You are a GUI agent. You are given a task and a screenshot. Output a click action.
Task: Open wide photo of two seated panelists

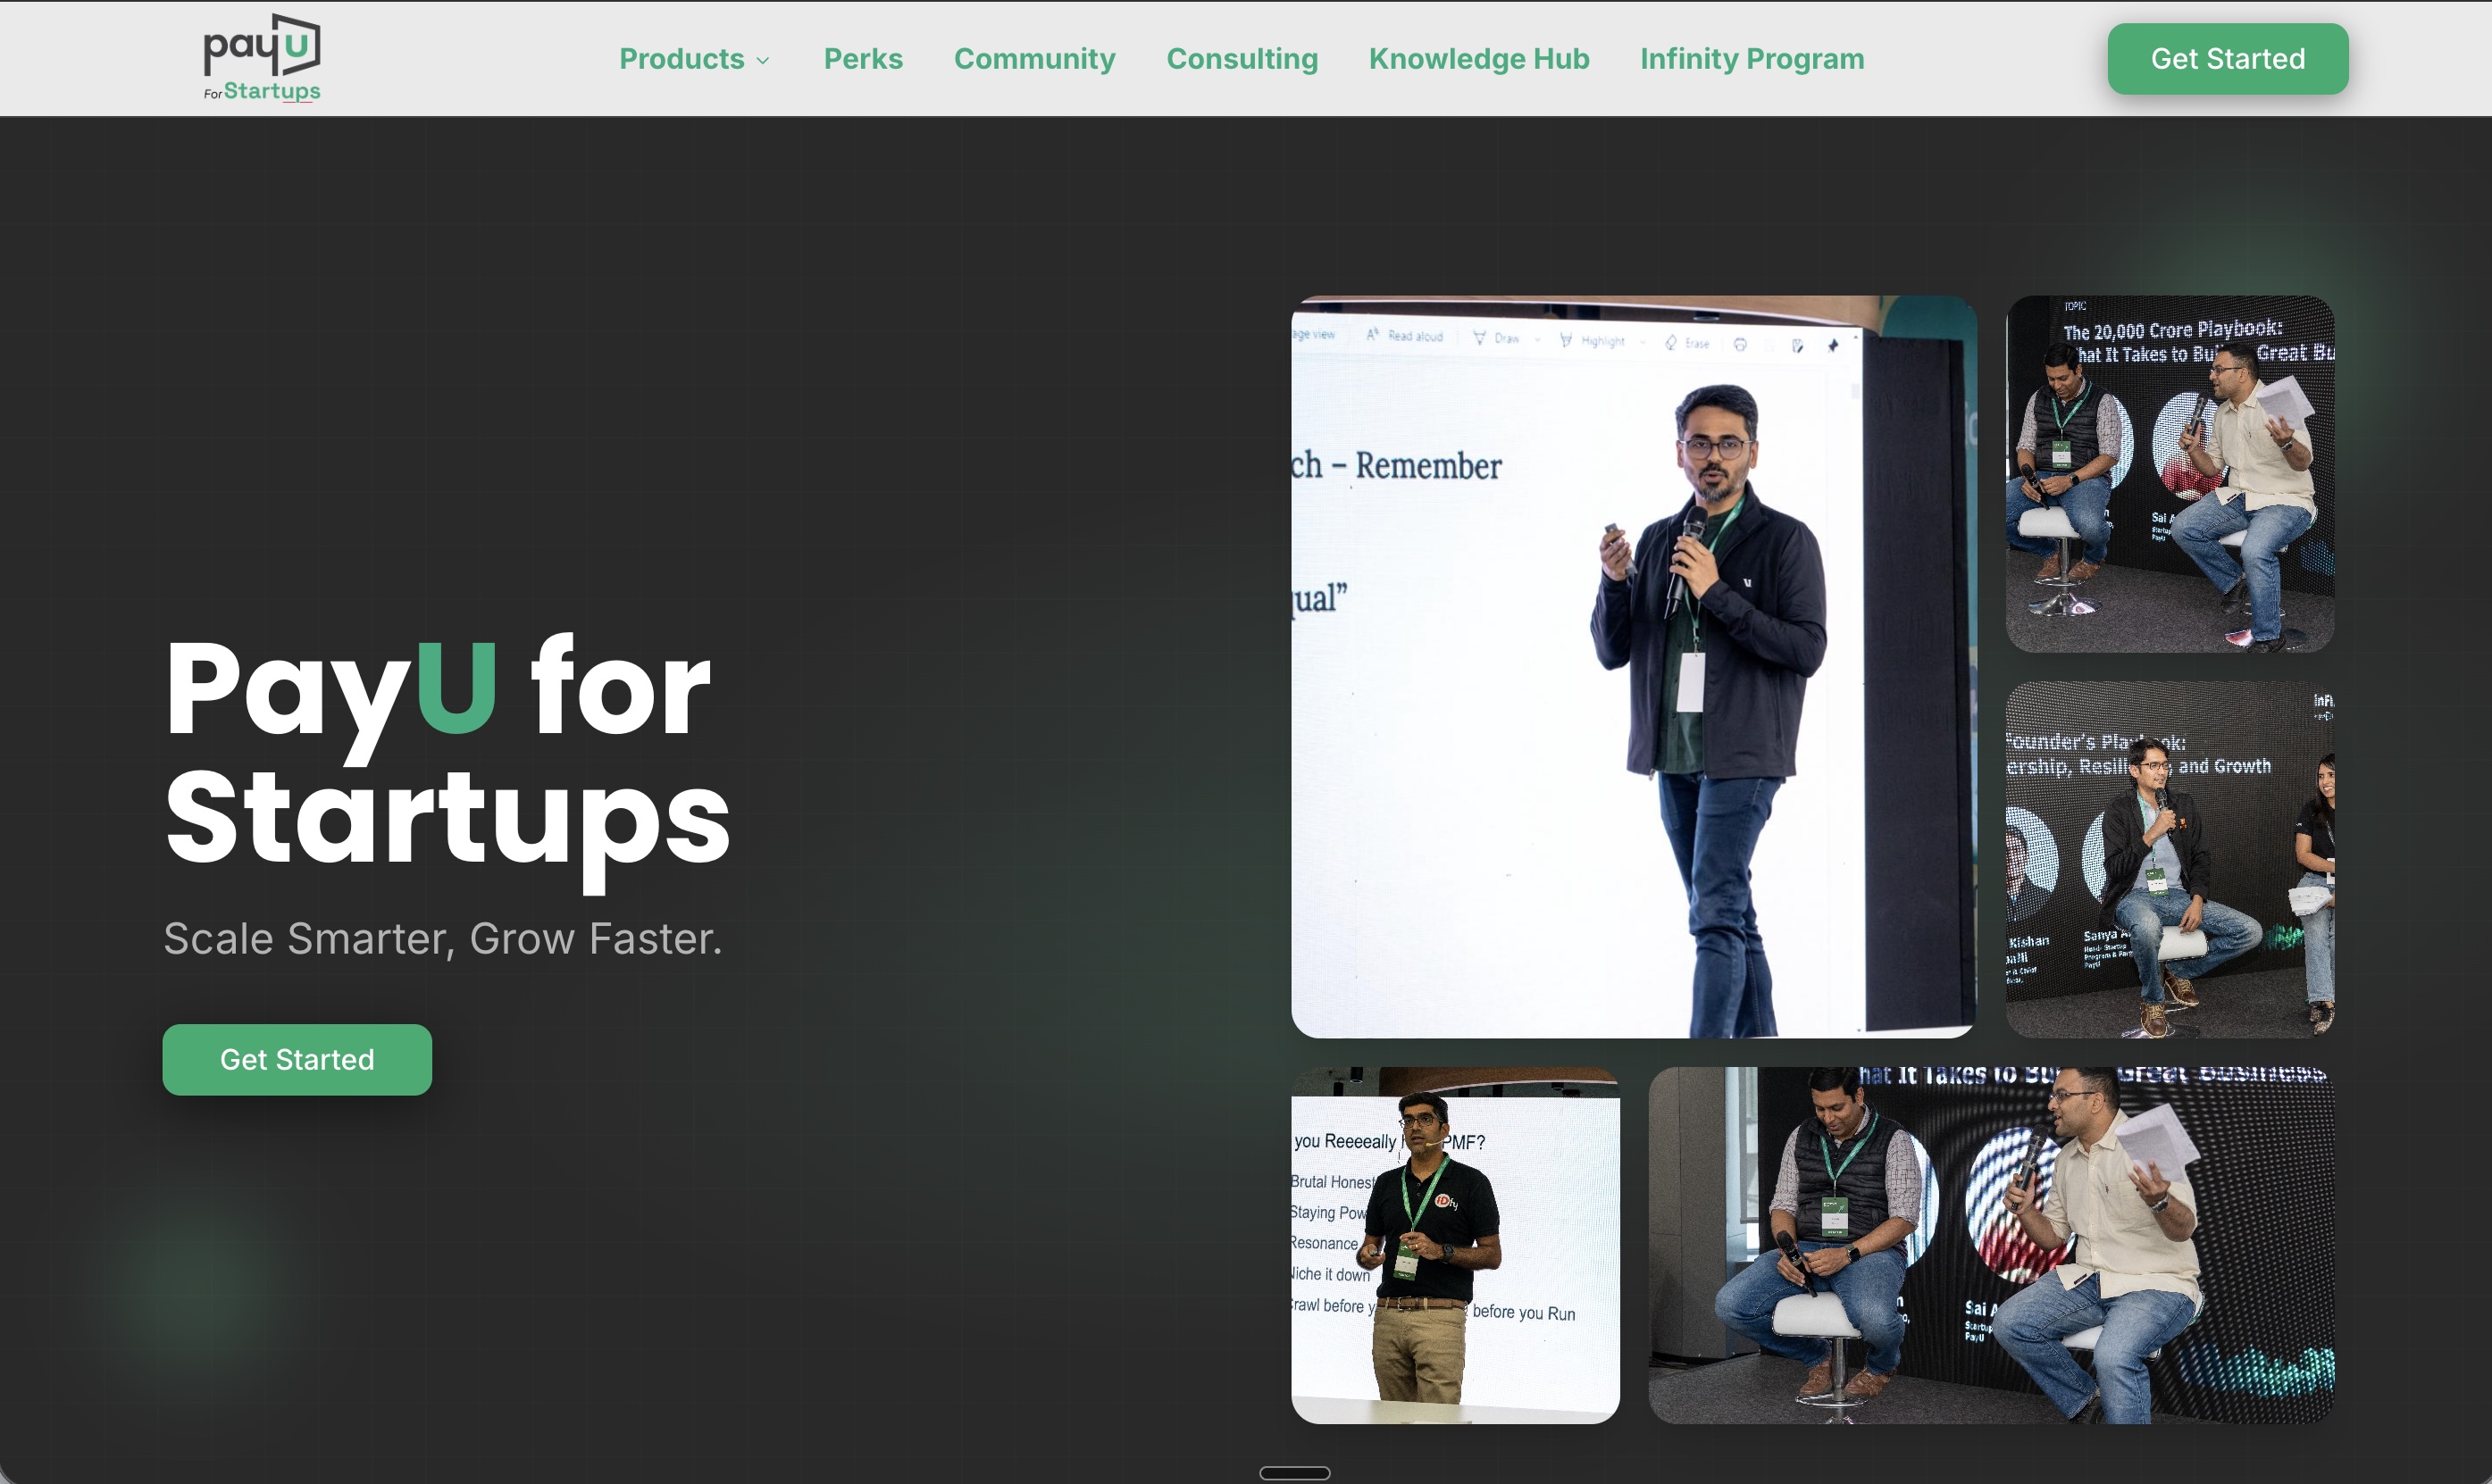(x=1990, y=1245)
